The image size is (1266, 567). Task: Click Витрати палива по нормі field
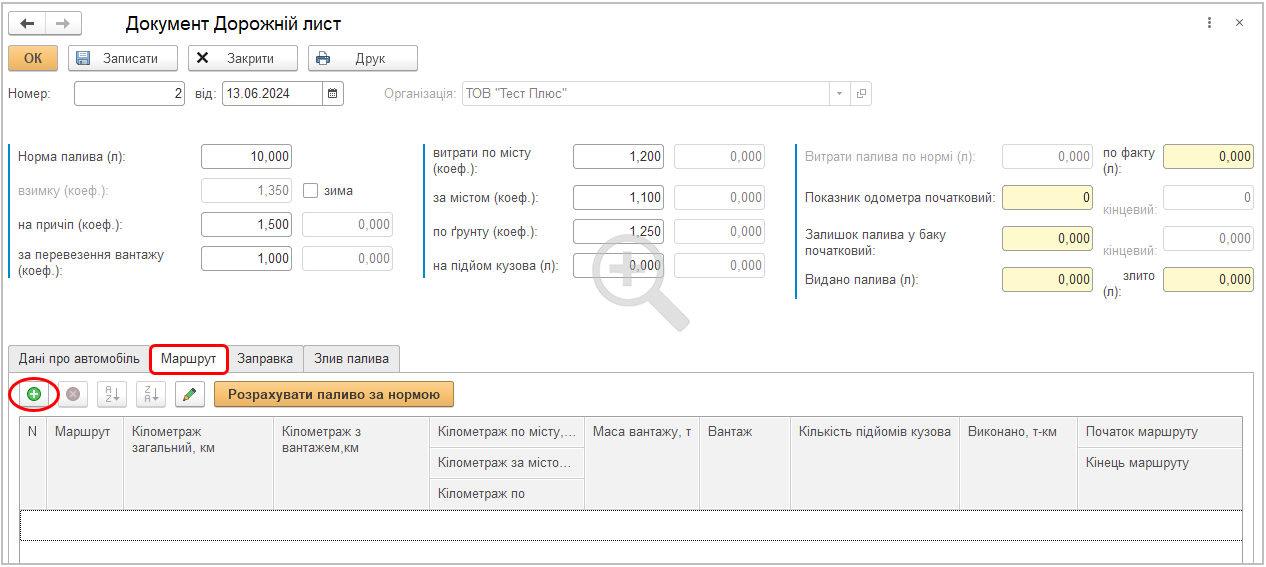(1048, 156)
